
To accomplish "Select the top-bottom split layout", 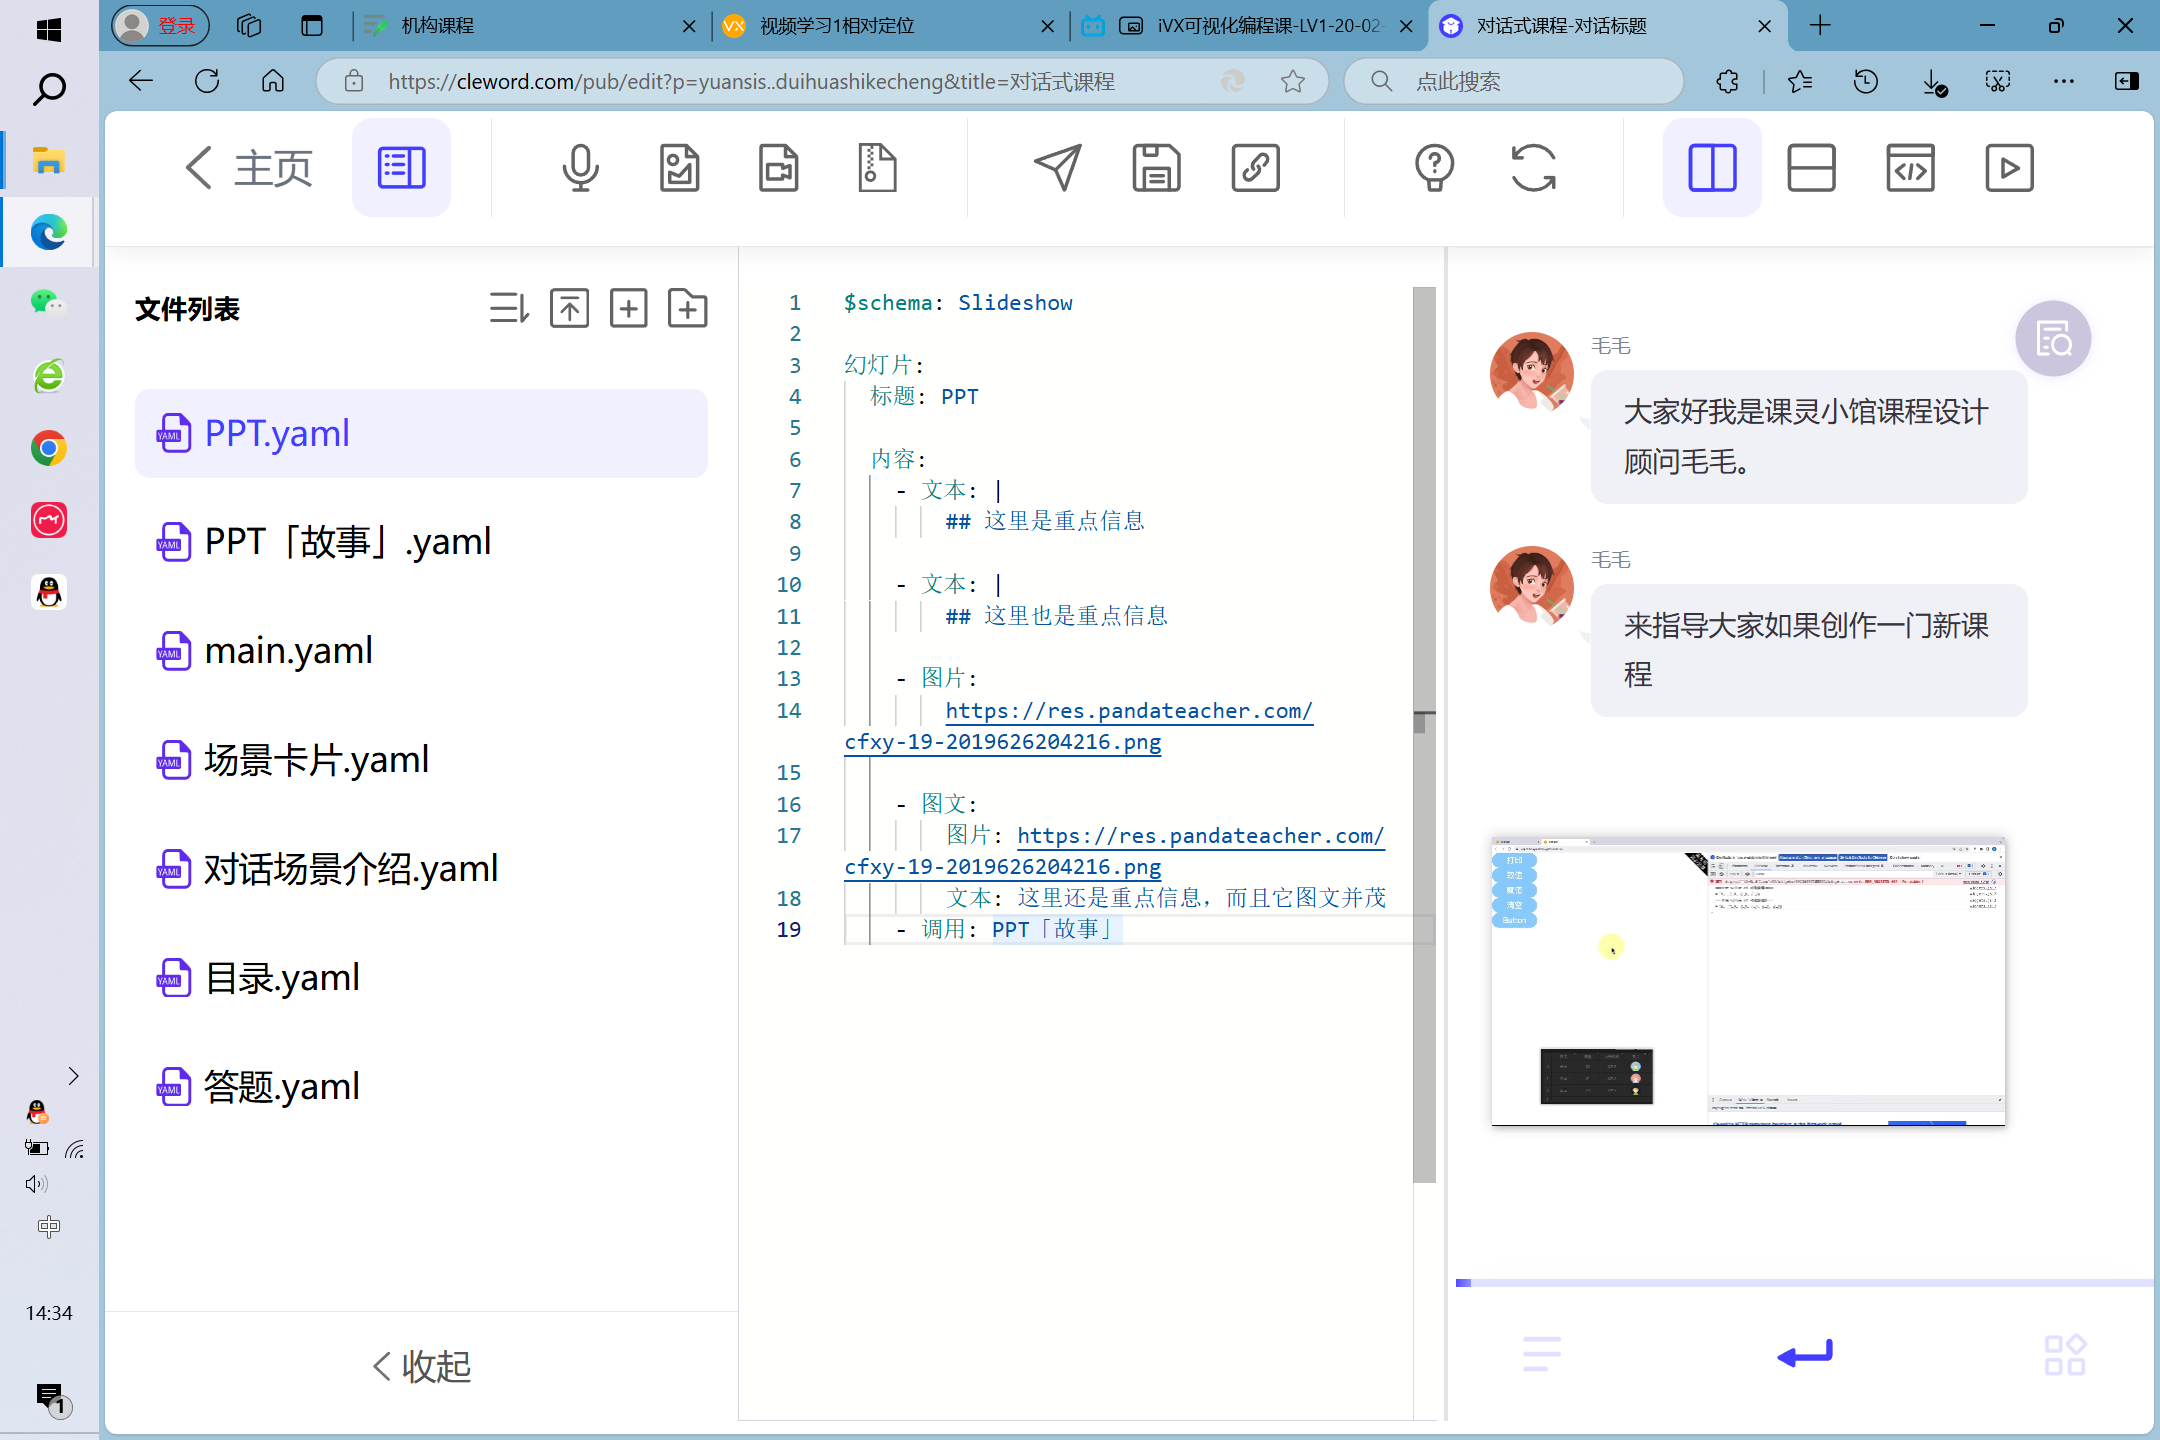I will (1811, 168).
